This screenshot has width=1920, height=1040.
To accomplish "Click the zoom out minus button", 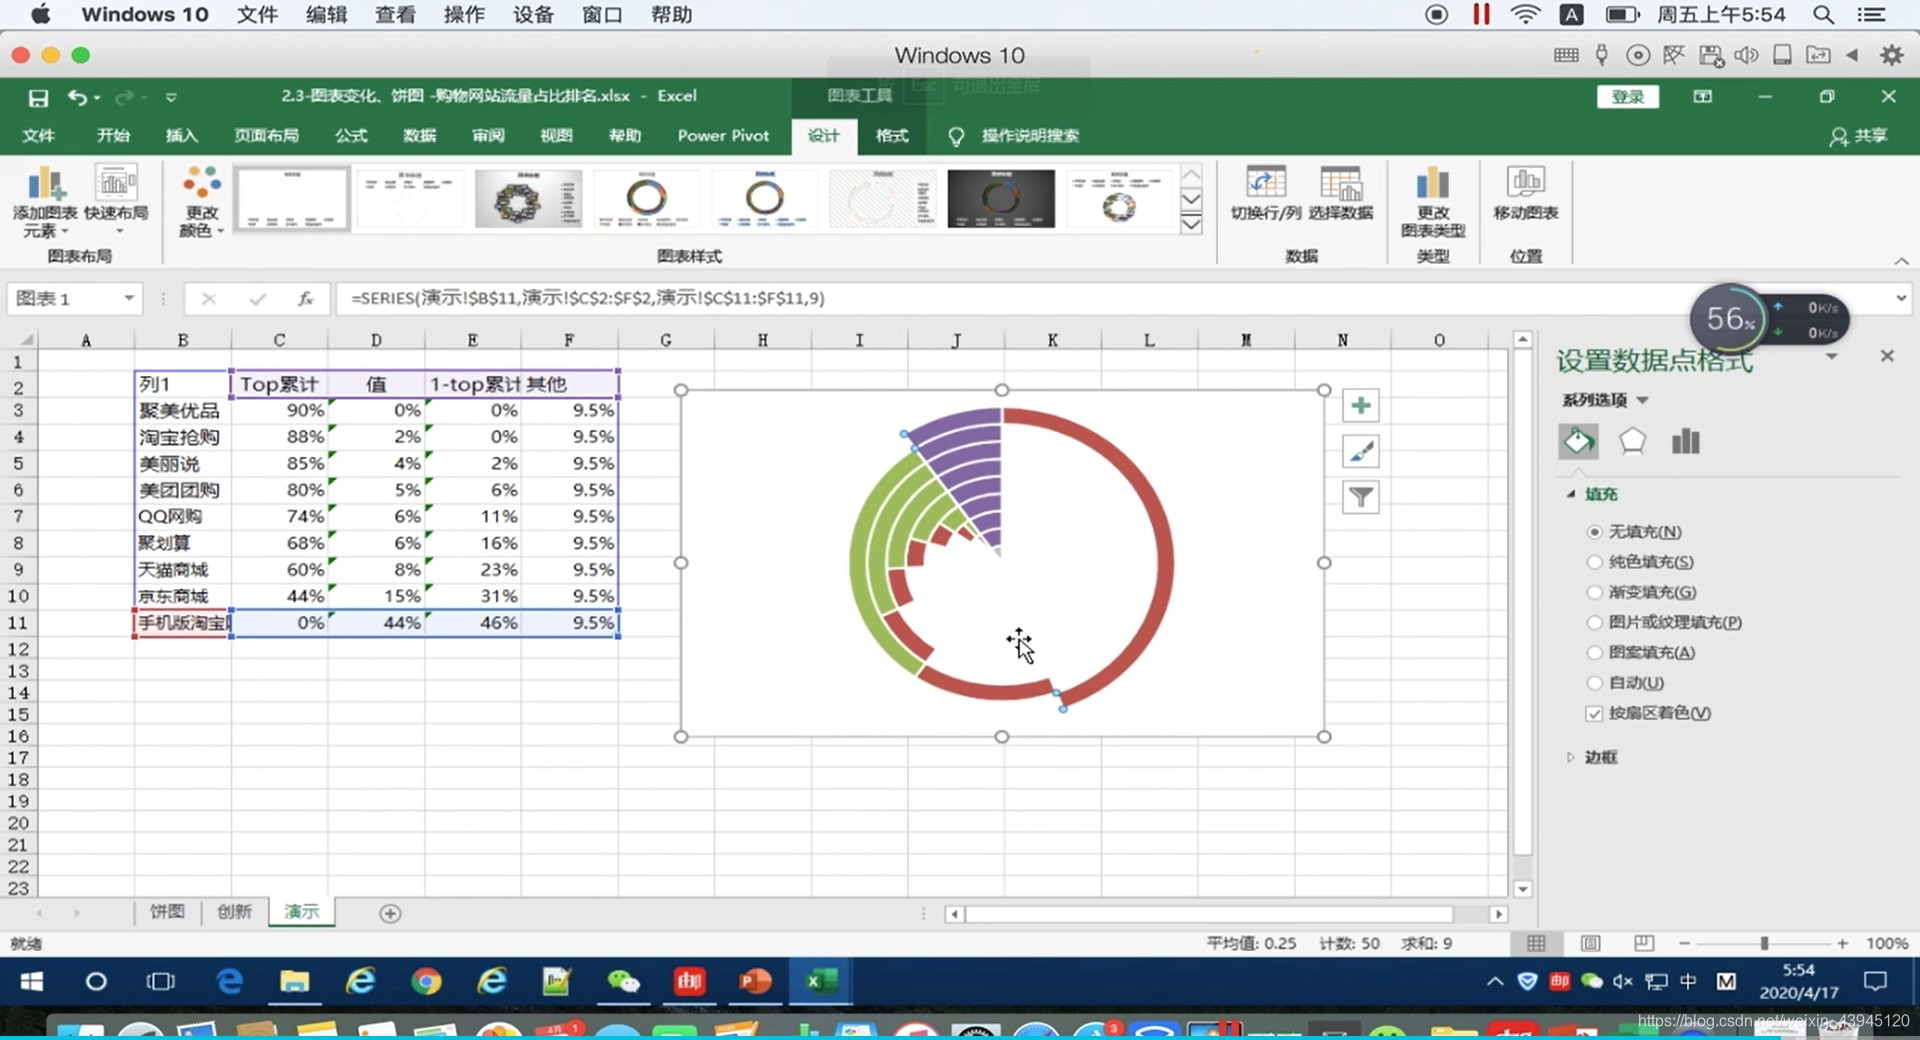I will point(1684,943).
